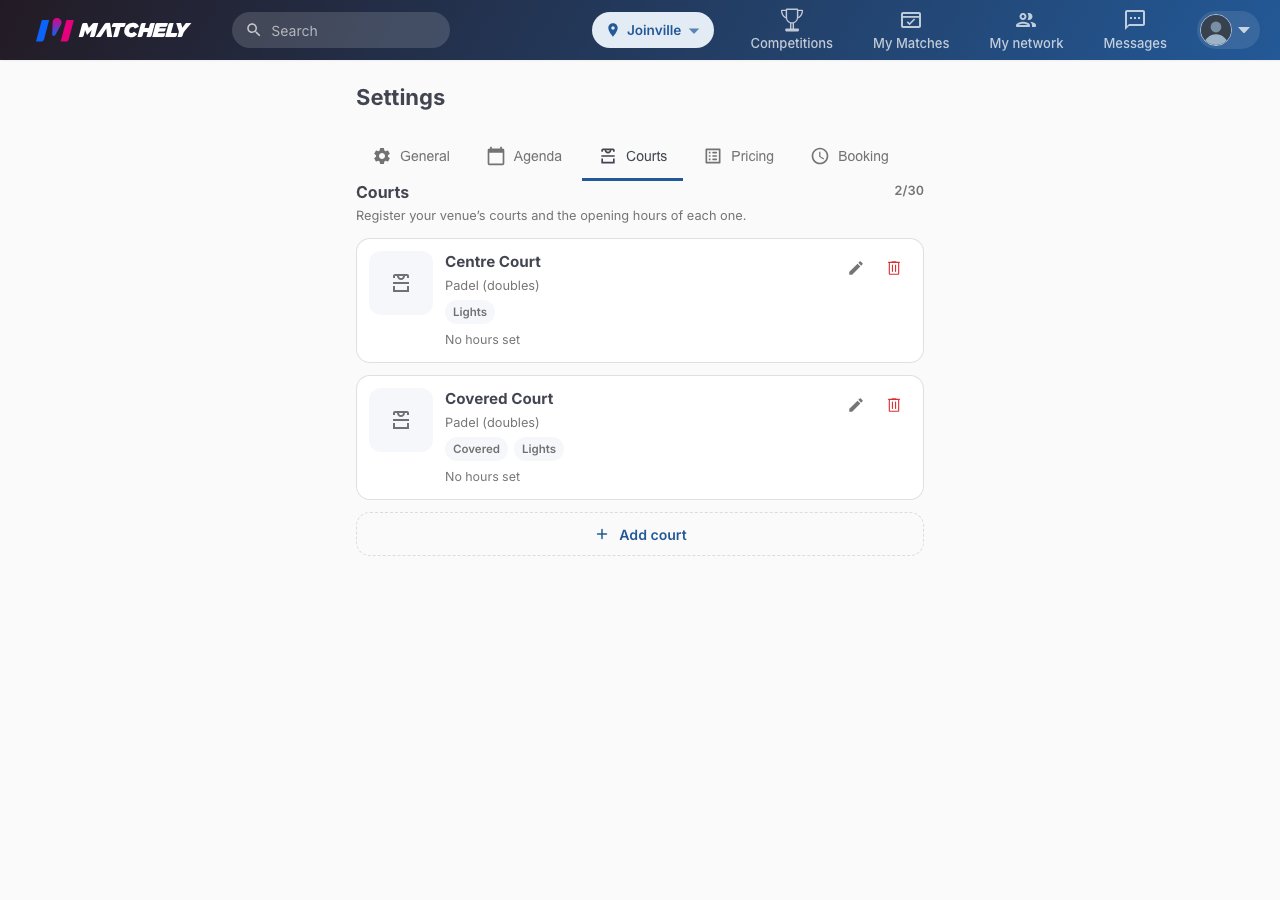Click the user avatar icon

1216,30
